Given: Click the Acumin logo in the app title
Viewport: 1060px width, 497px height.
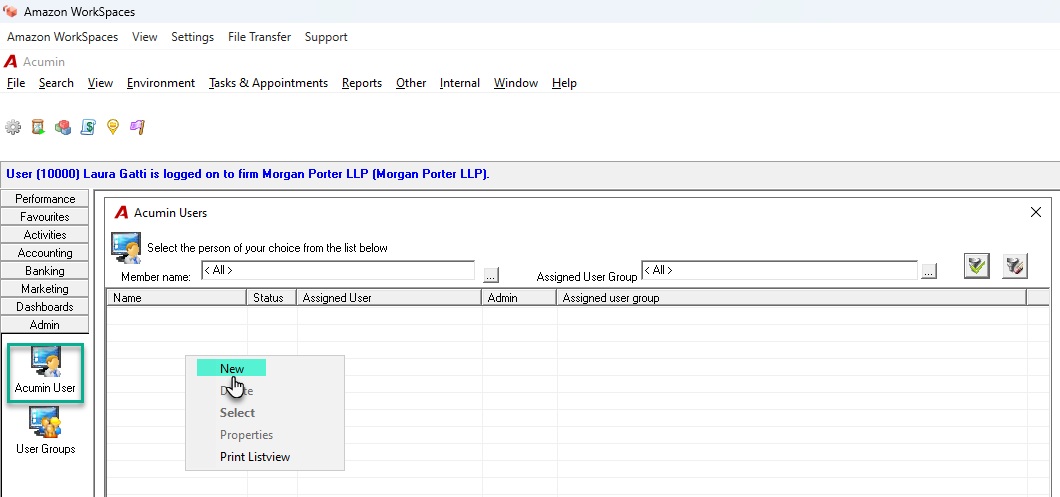Looking at the screenshot, I should coord(10,62).
